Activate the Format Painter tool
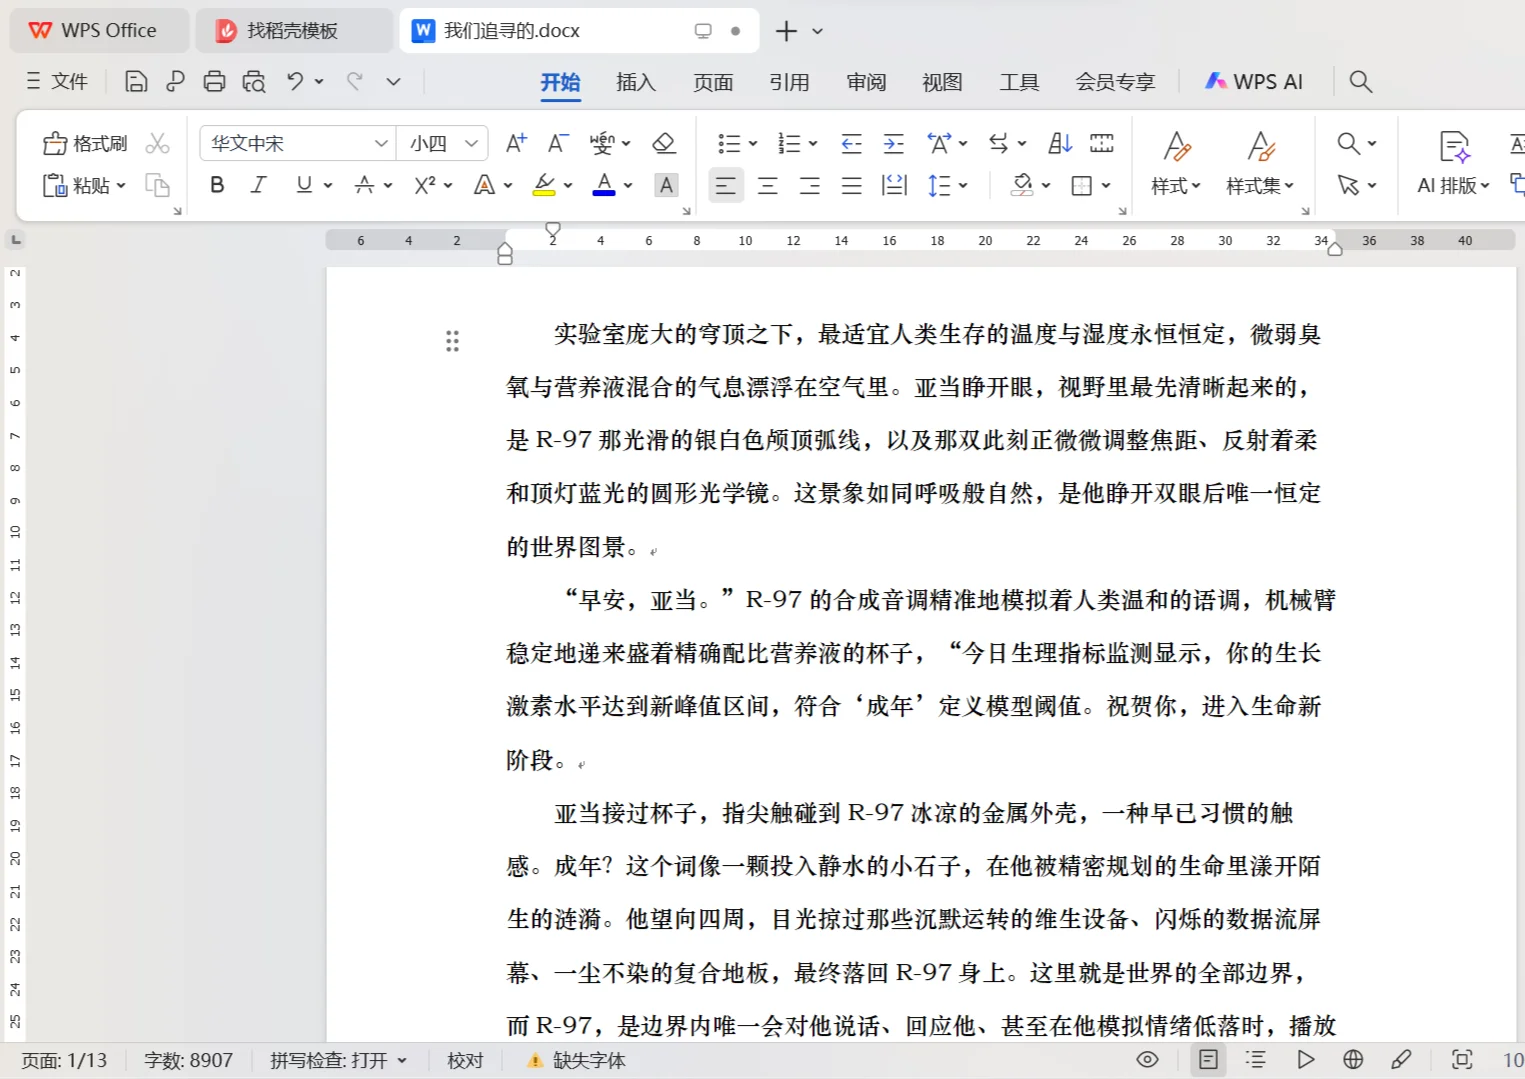 click(x=87, y=142)
